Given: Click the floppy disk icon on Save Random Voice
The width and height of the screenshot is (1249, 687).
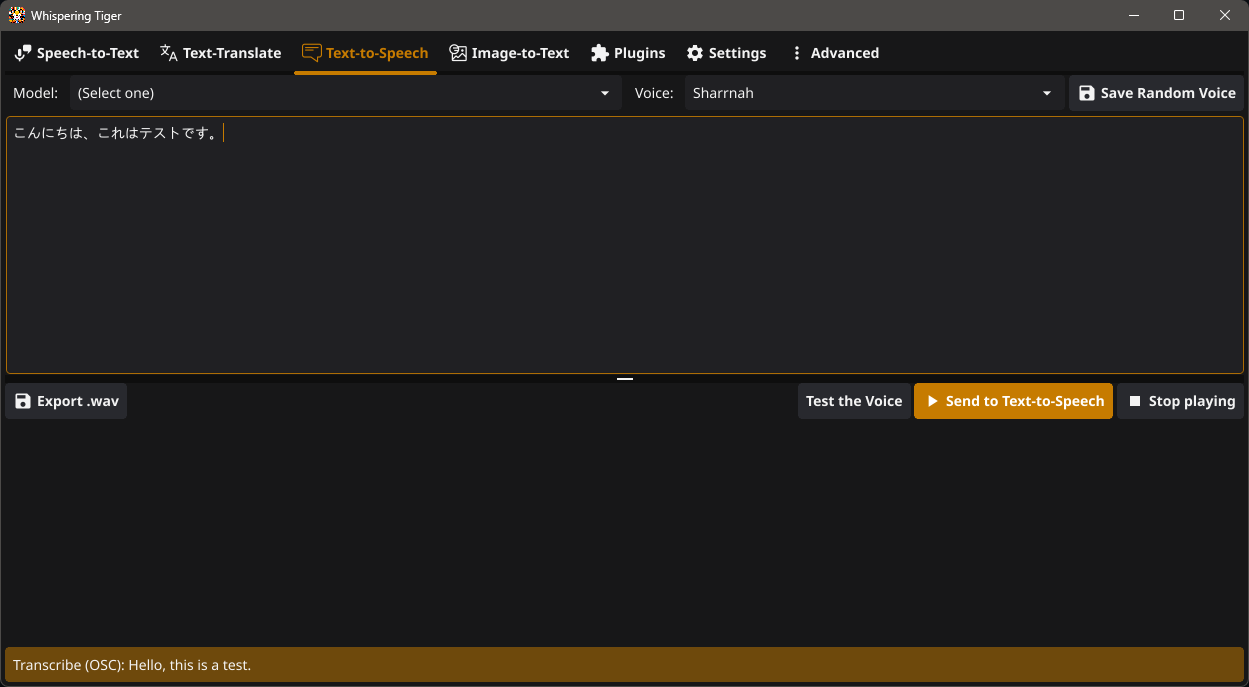Looking at the screenshot, I should [x=1087, y=93].
